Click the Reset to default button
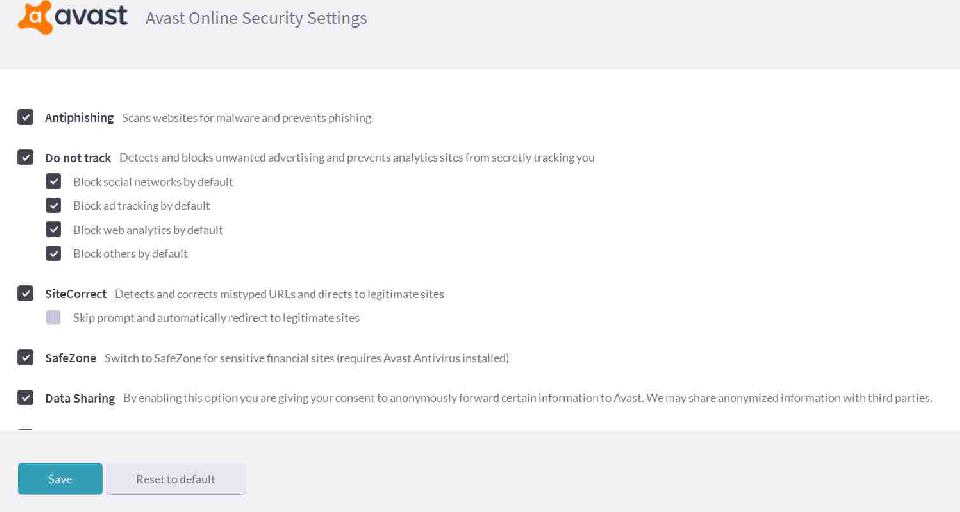The width and height of the screenshot is (960, 512). (x=176, y=479)
